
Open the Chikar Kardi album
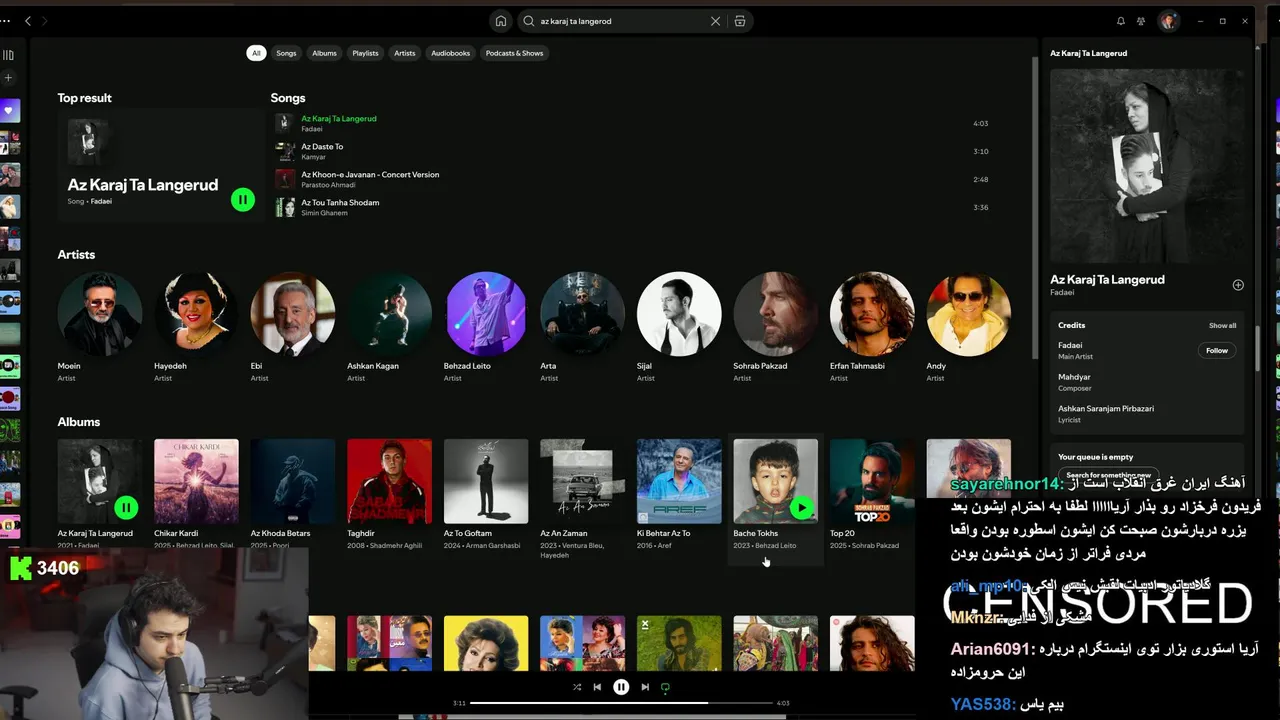[x=196, y=482]
